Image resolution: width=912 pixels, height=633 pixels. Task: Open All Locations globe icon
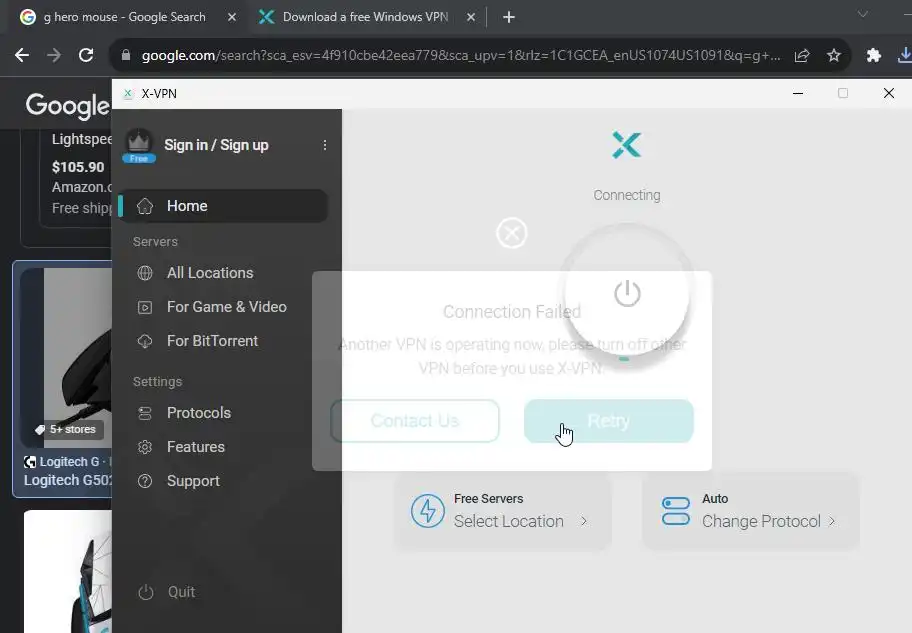point(145,273)
